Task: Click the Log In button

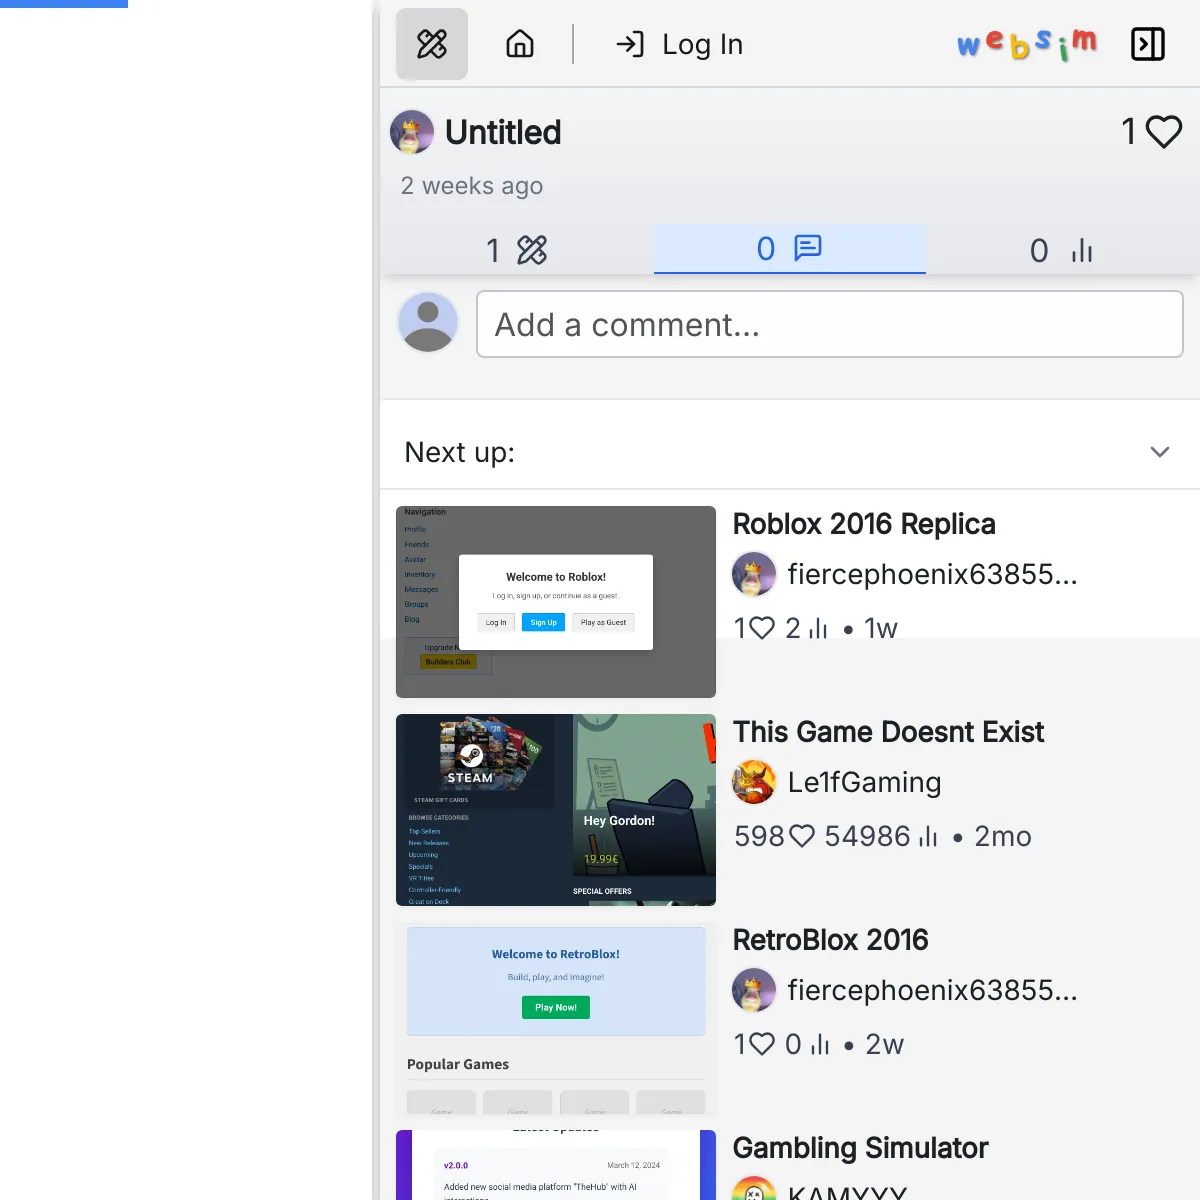Action: 680,44
